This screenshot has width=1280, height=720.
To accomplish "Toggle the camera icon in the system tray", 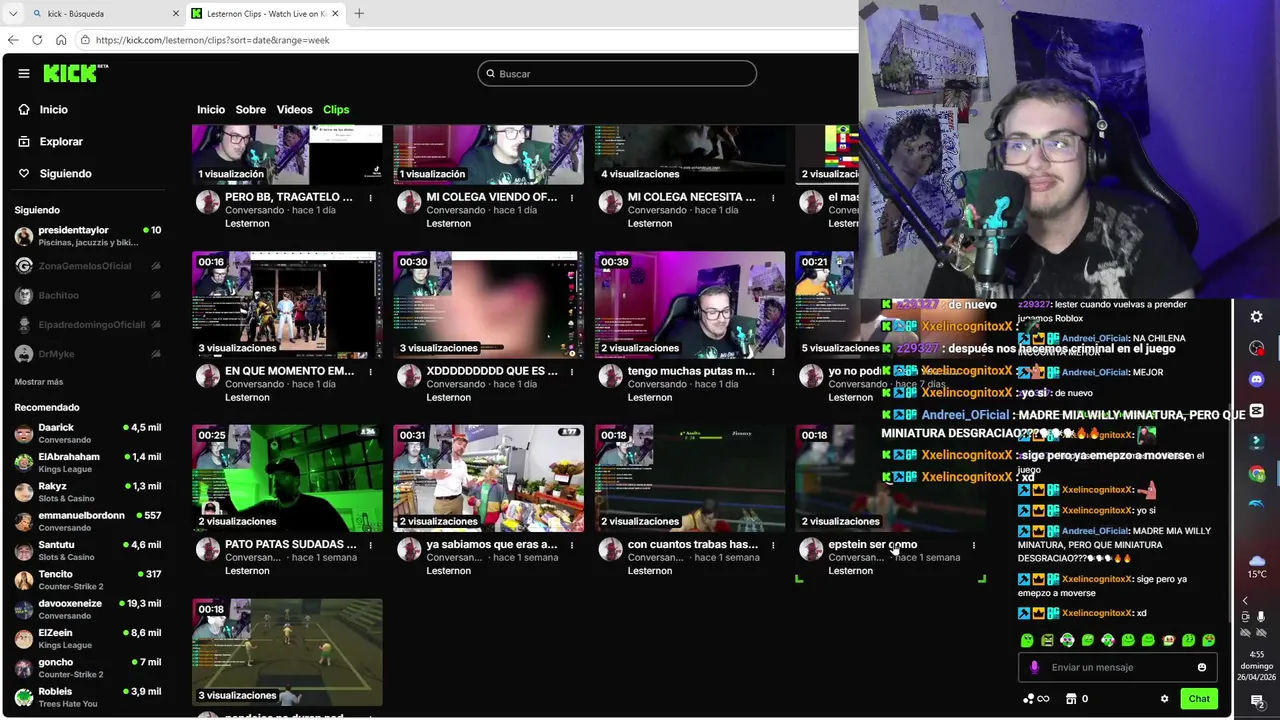I will [x=1245, y=617].
